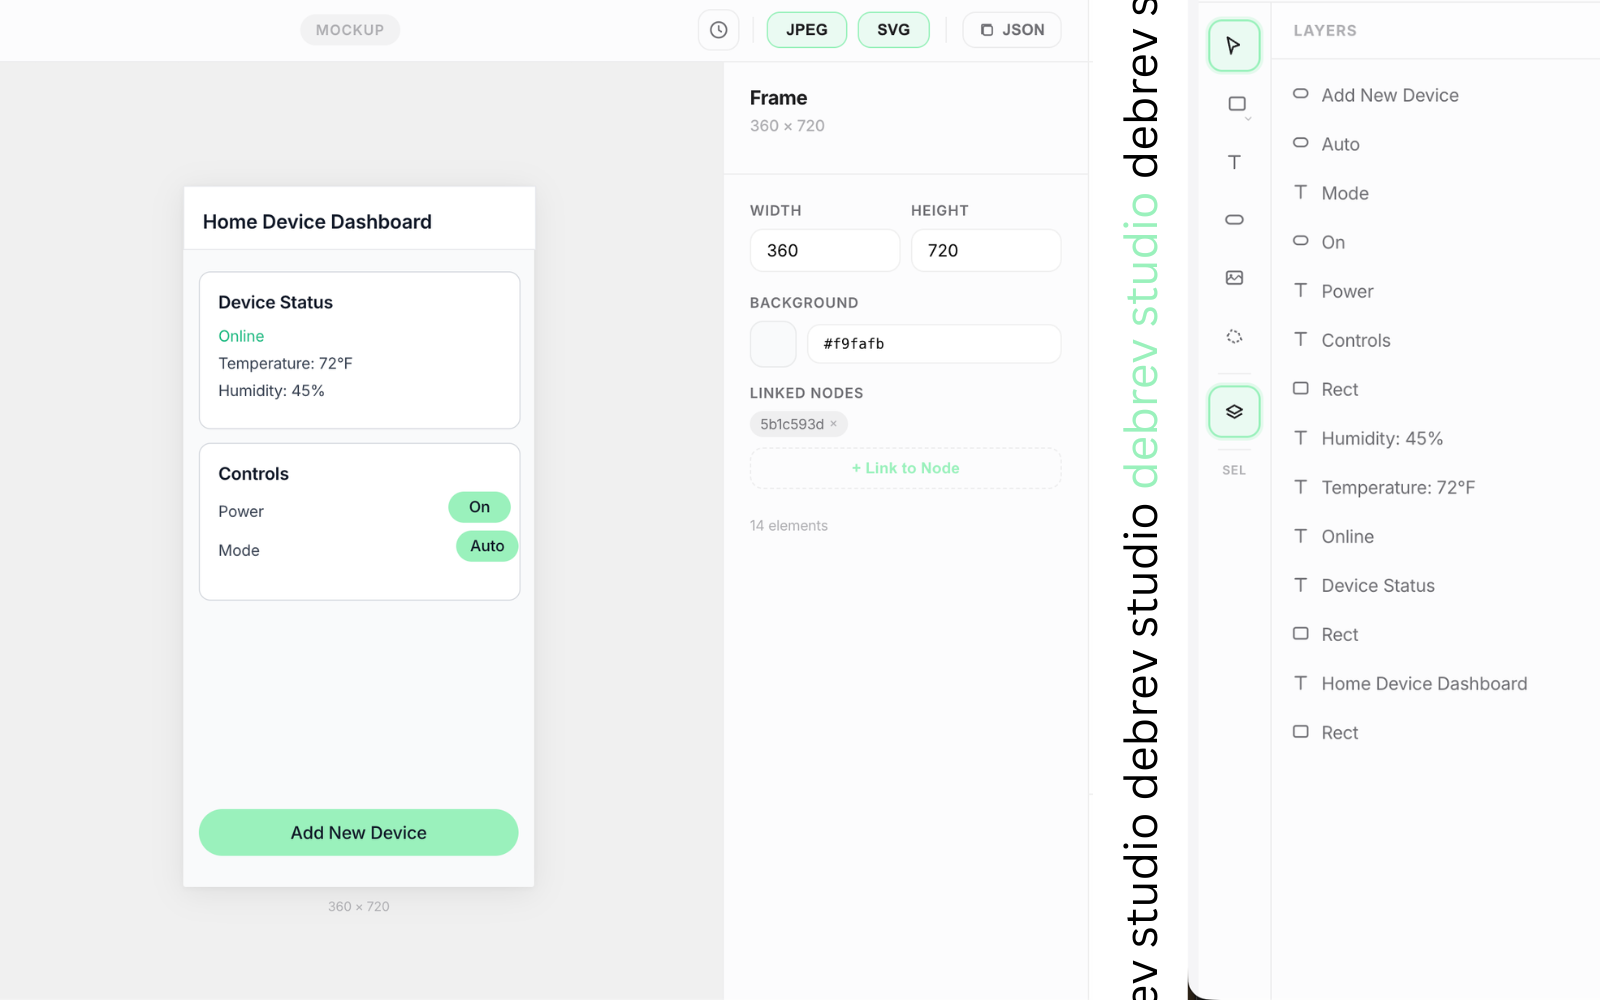The image size is (1600, 1000).
Task: Click the SEL label under layers icon
Action: (x=1234, y=470)
